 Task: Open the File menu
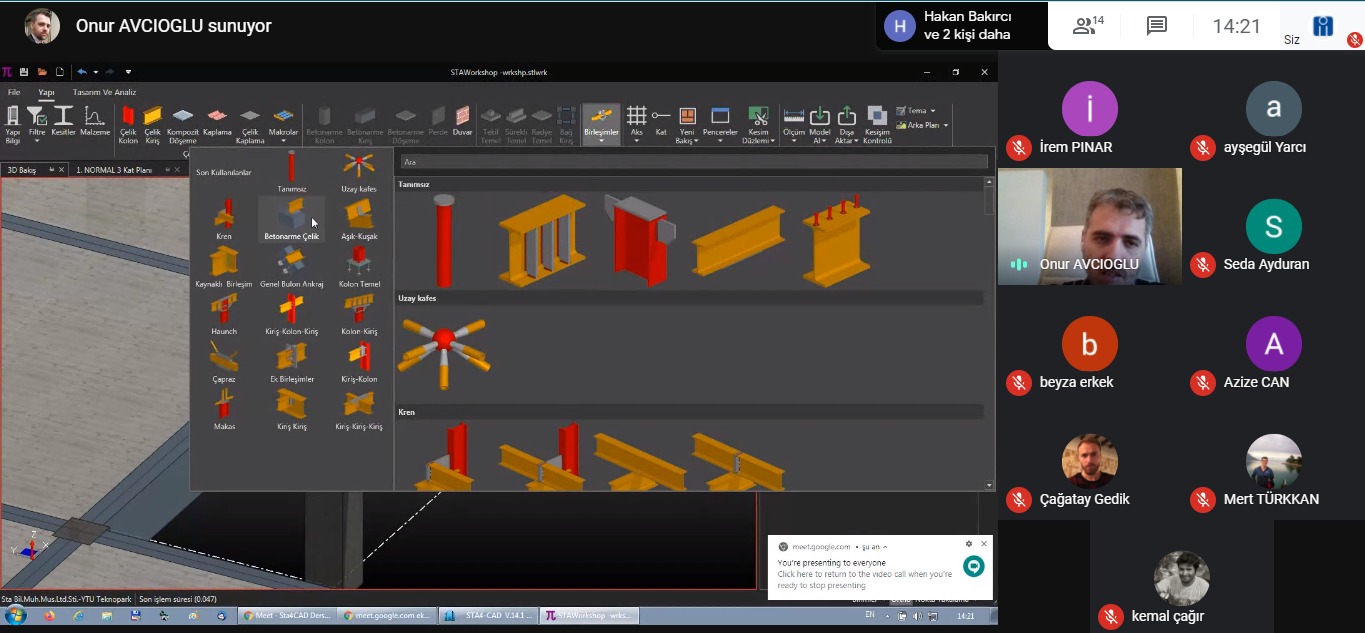point(14,92)
